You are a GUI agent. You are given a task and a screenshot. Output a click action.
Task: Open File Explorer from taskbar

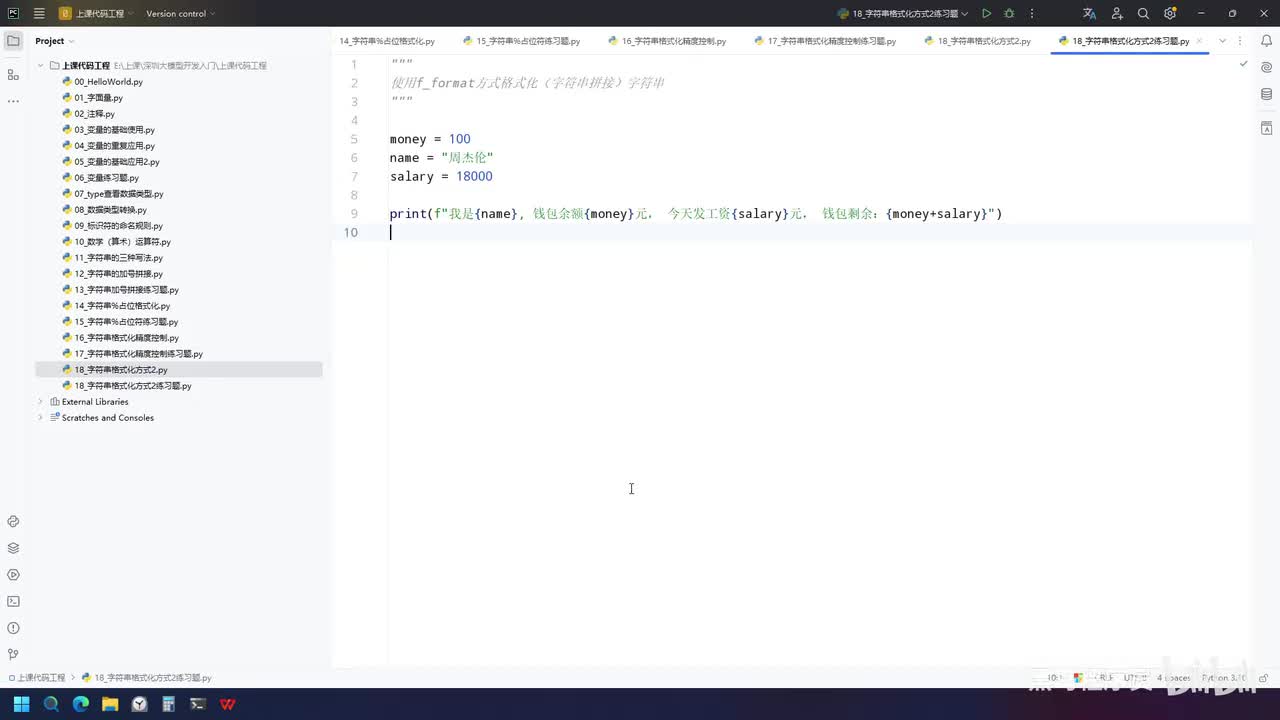click(110, 704)
